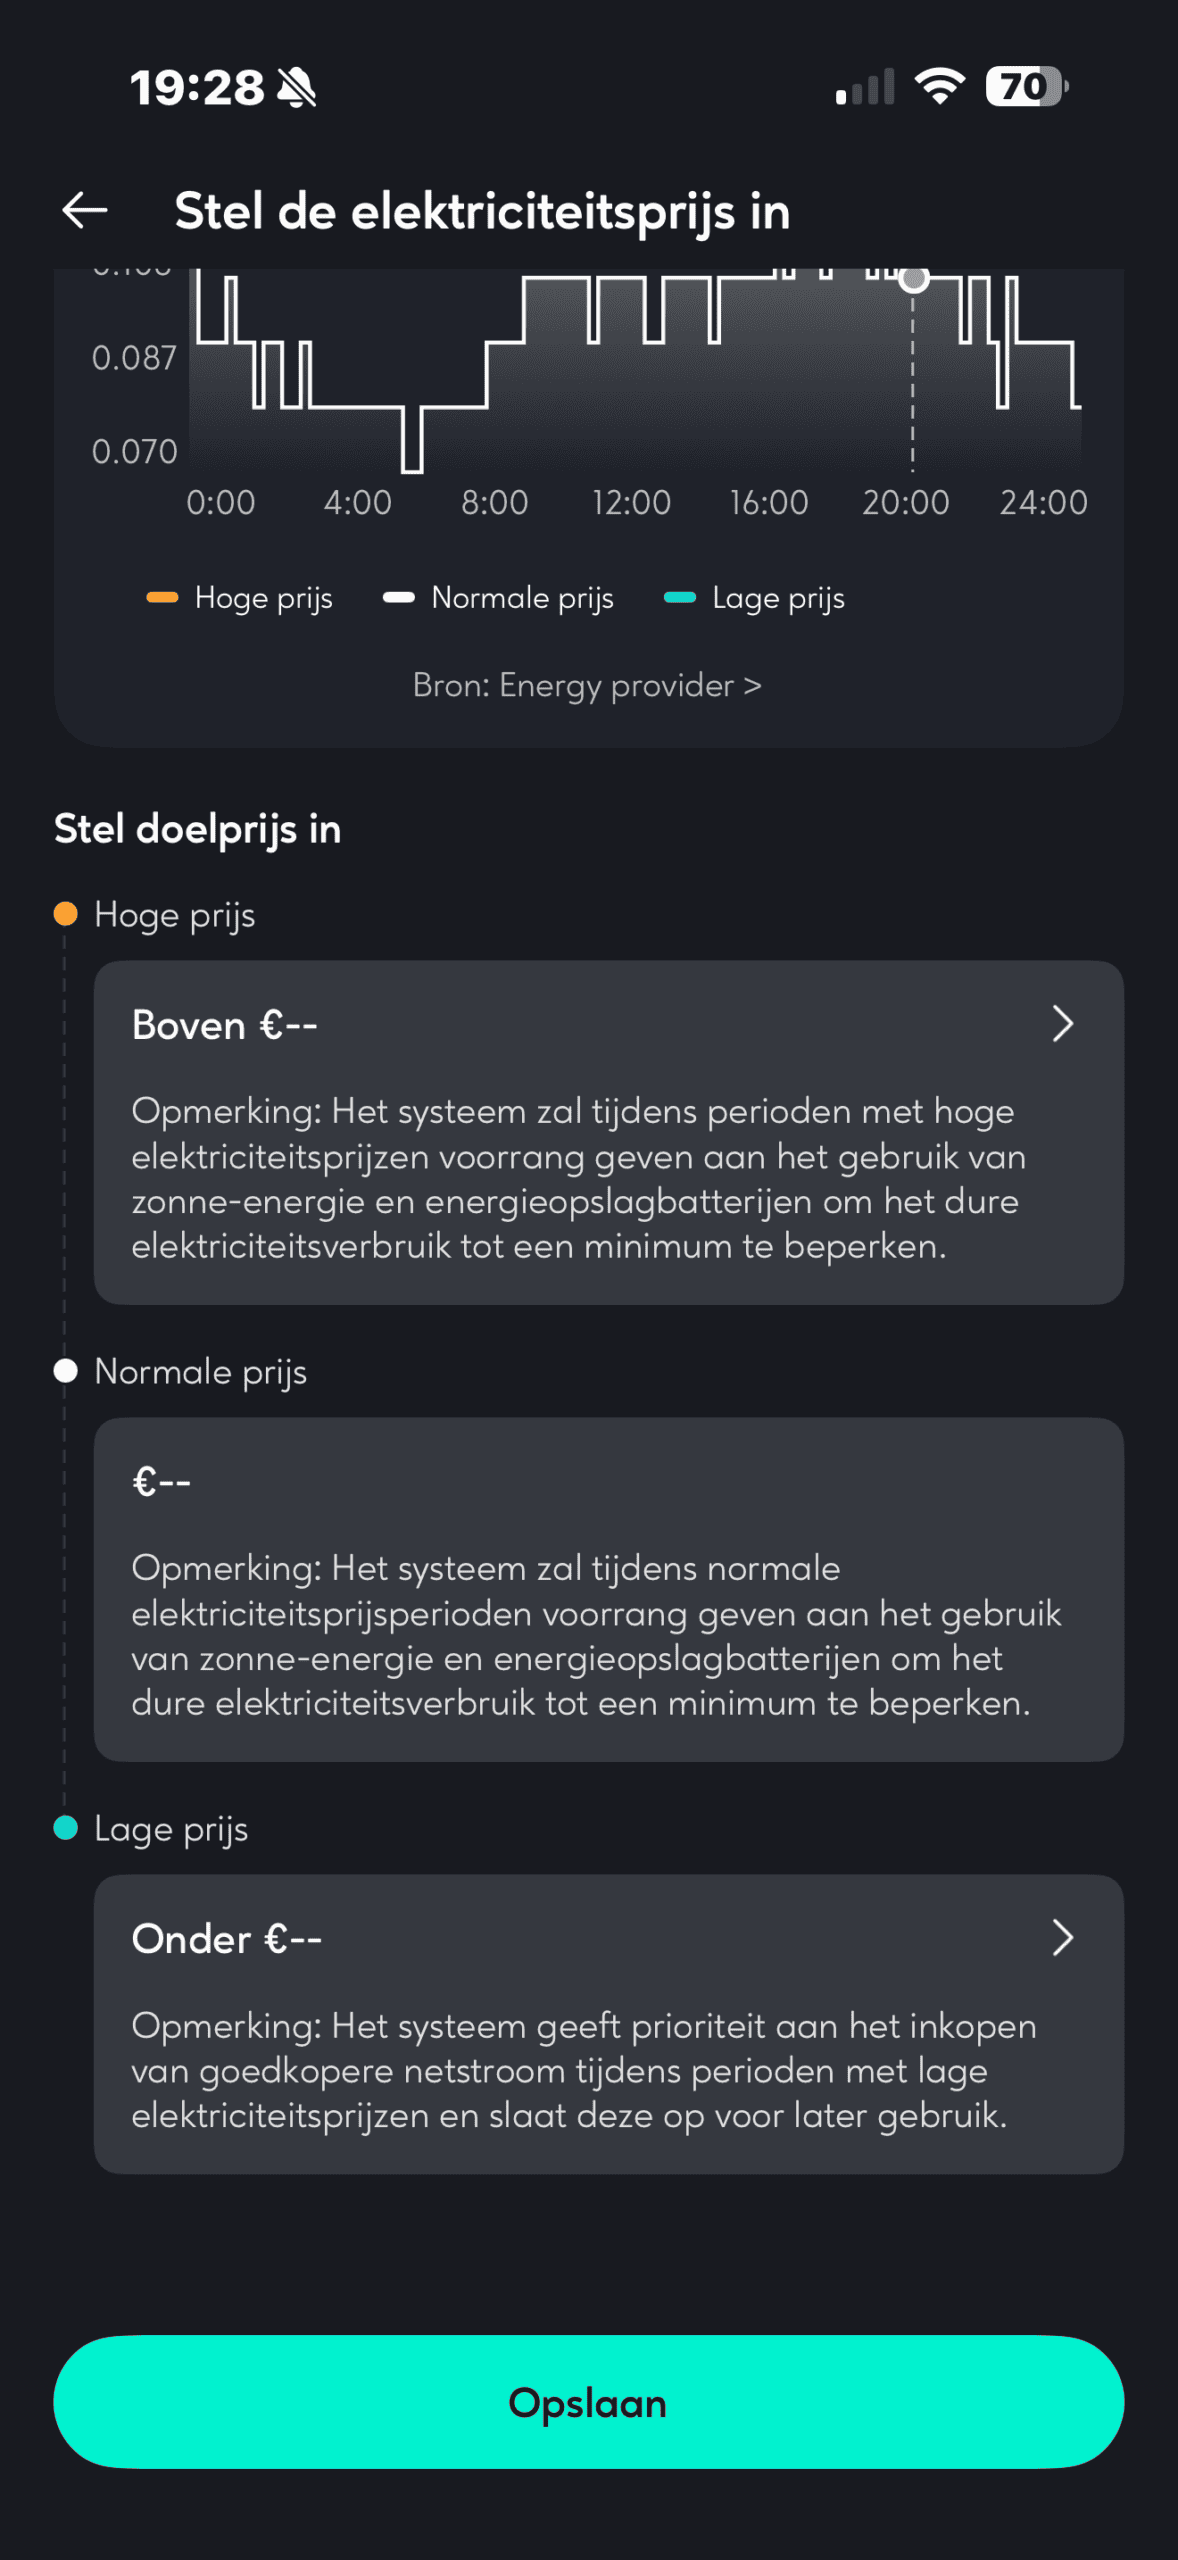Screen dimensions: 1178x2560
Task: Tap the muted bell status icon
Action: pyautogui.click(x=297, y=88)
